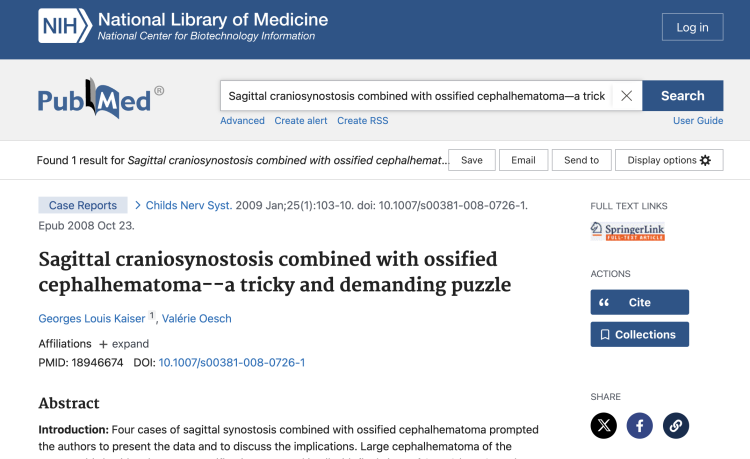Email the search result

coord(524,160)
